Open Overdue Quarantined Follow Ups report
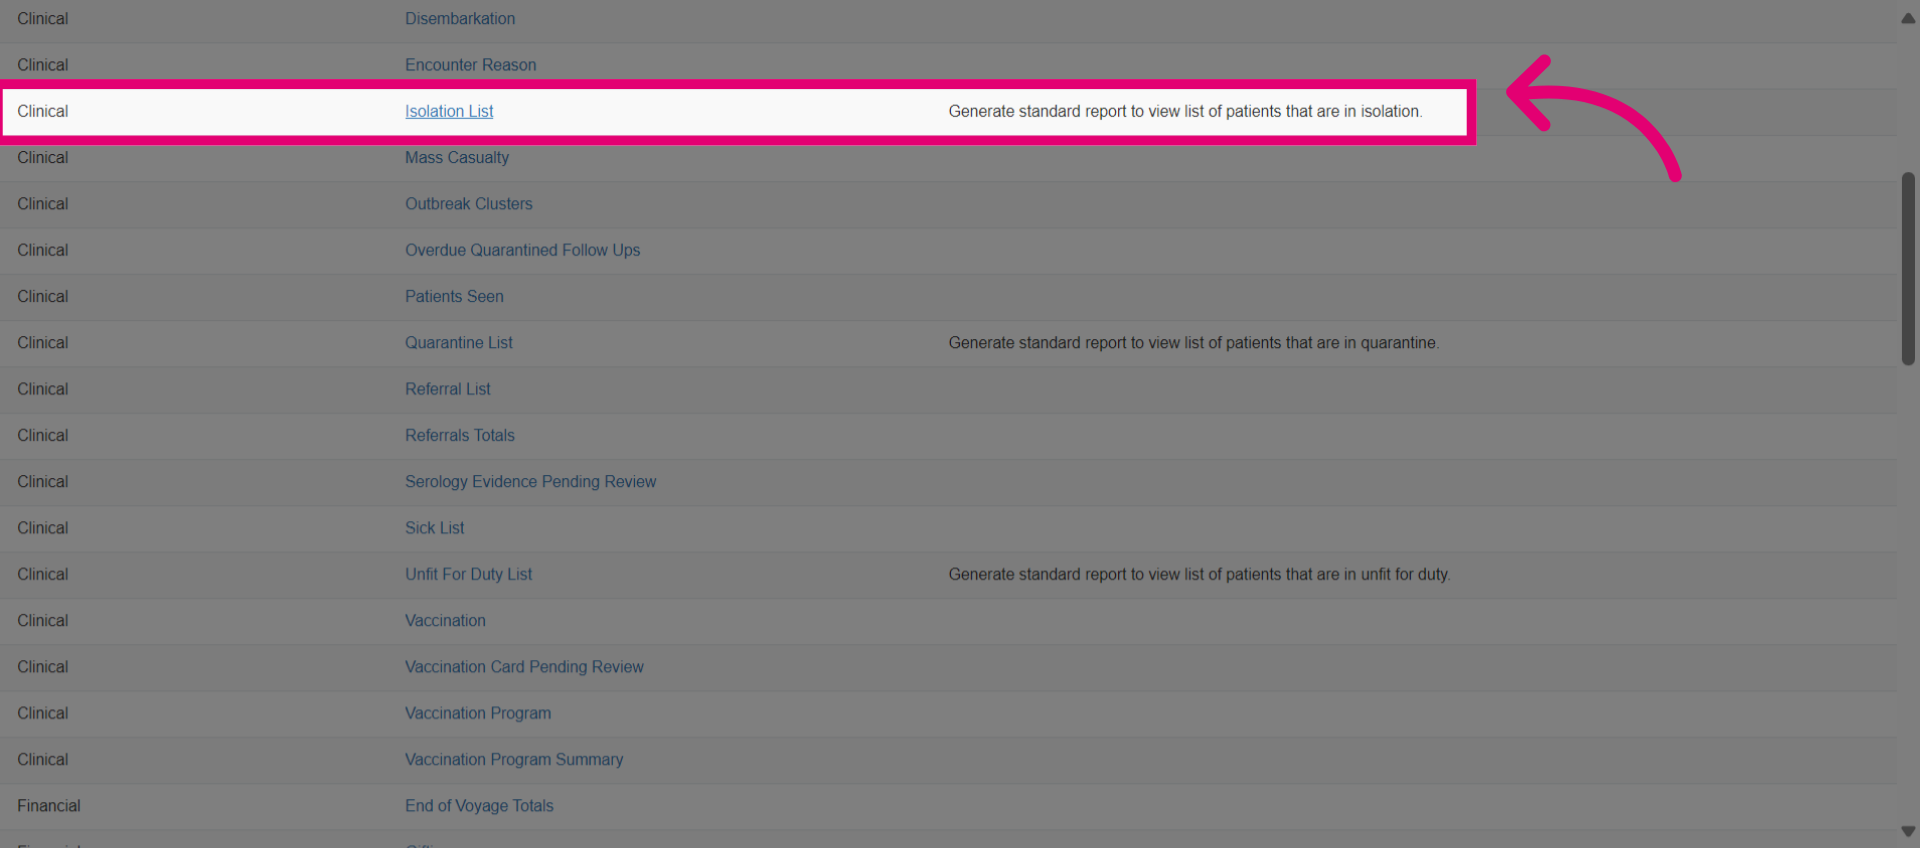This screenshot has height=848, width=1920. click(x=522, y=250)
